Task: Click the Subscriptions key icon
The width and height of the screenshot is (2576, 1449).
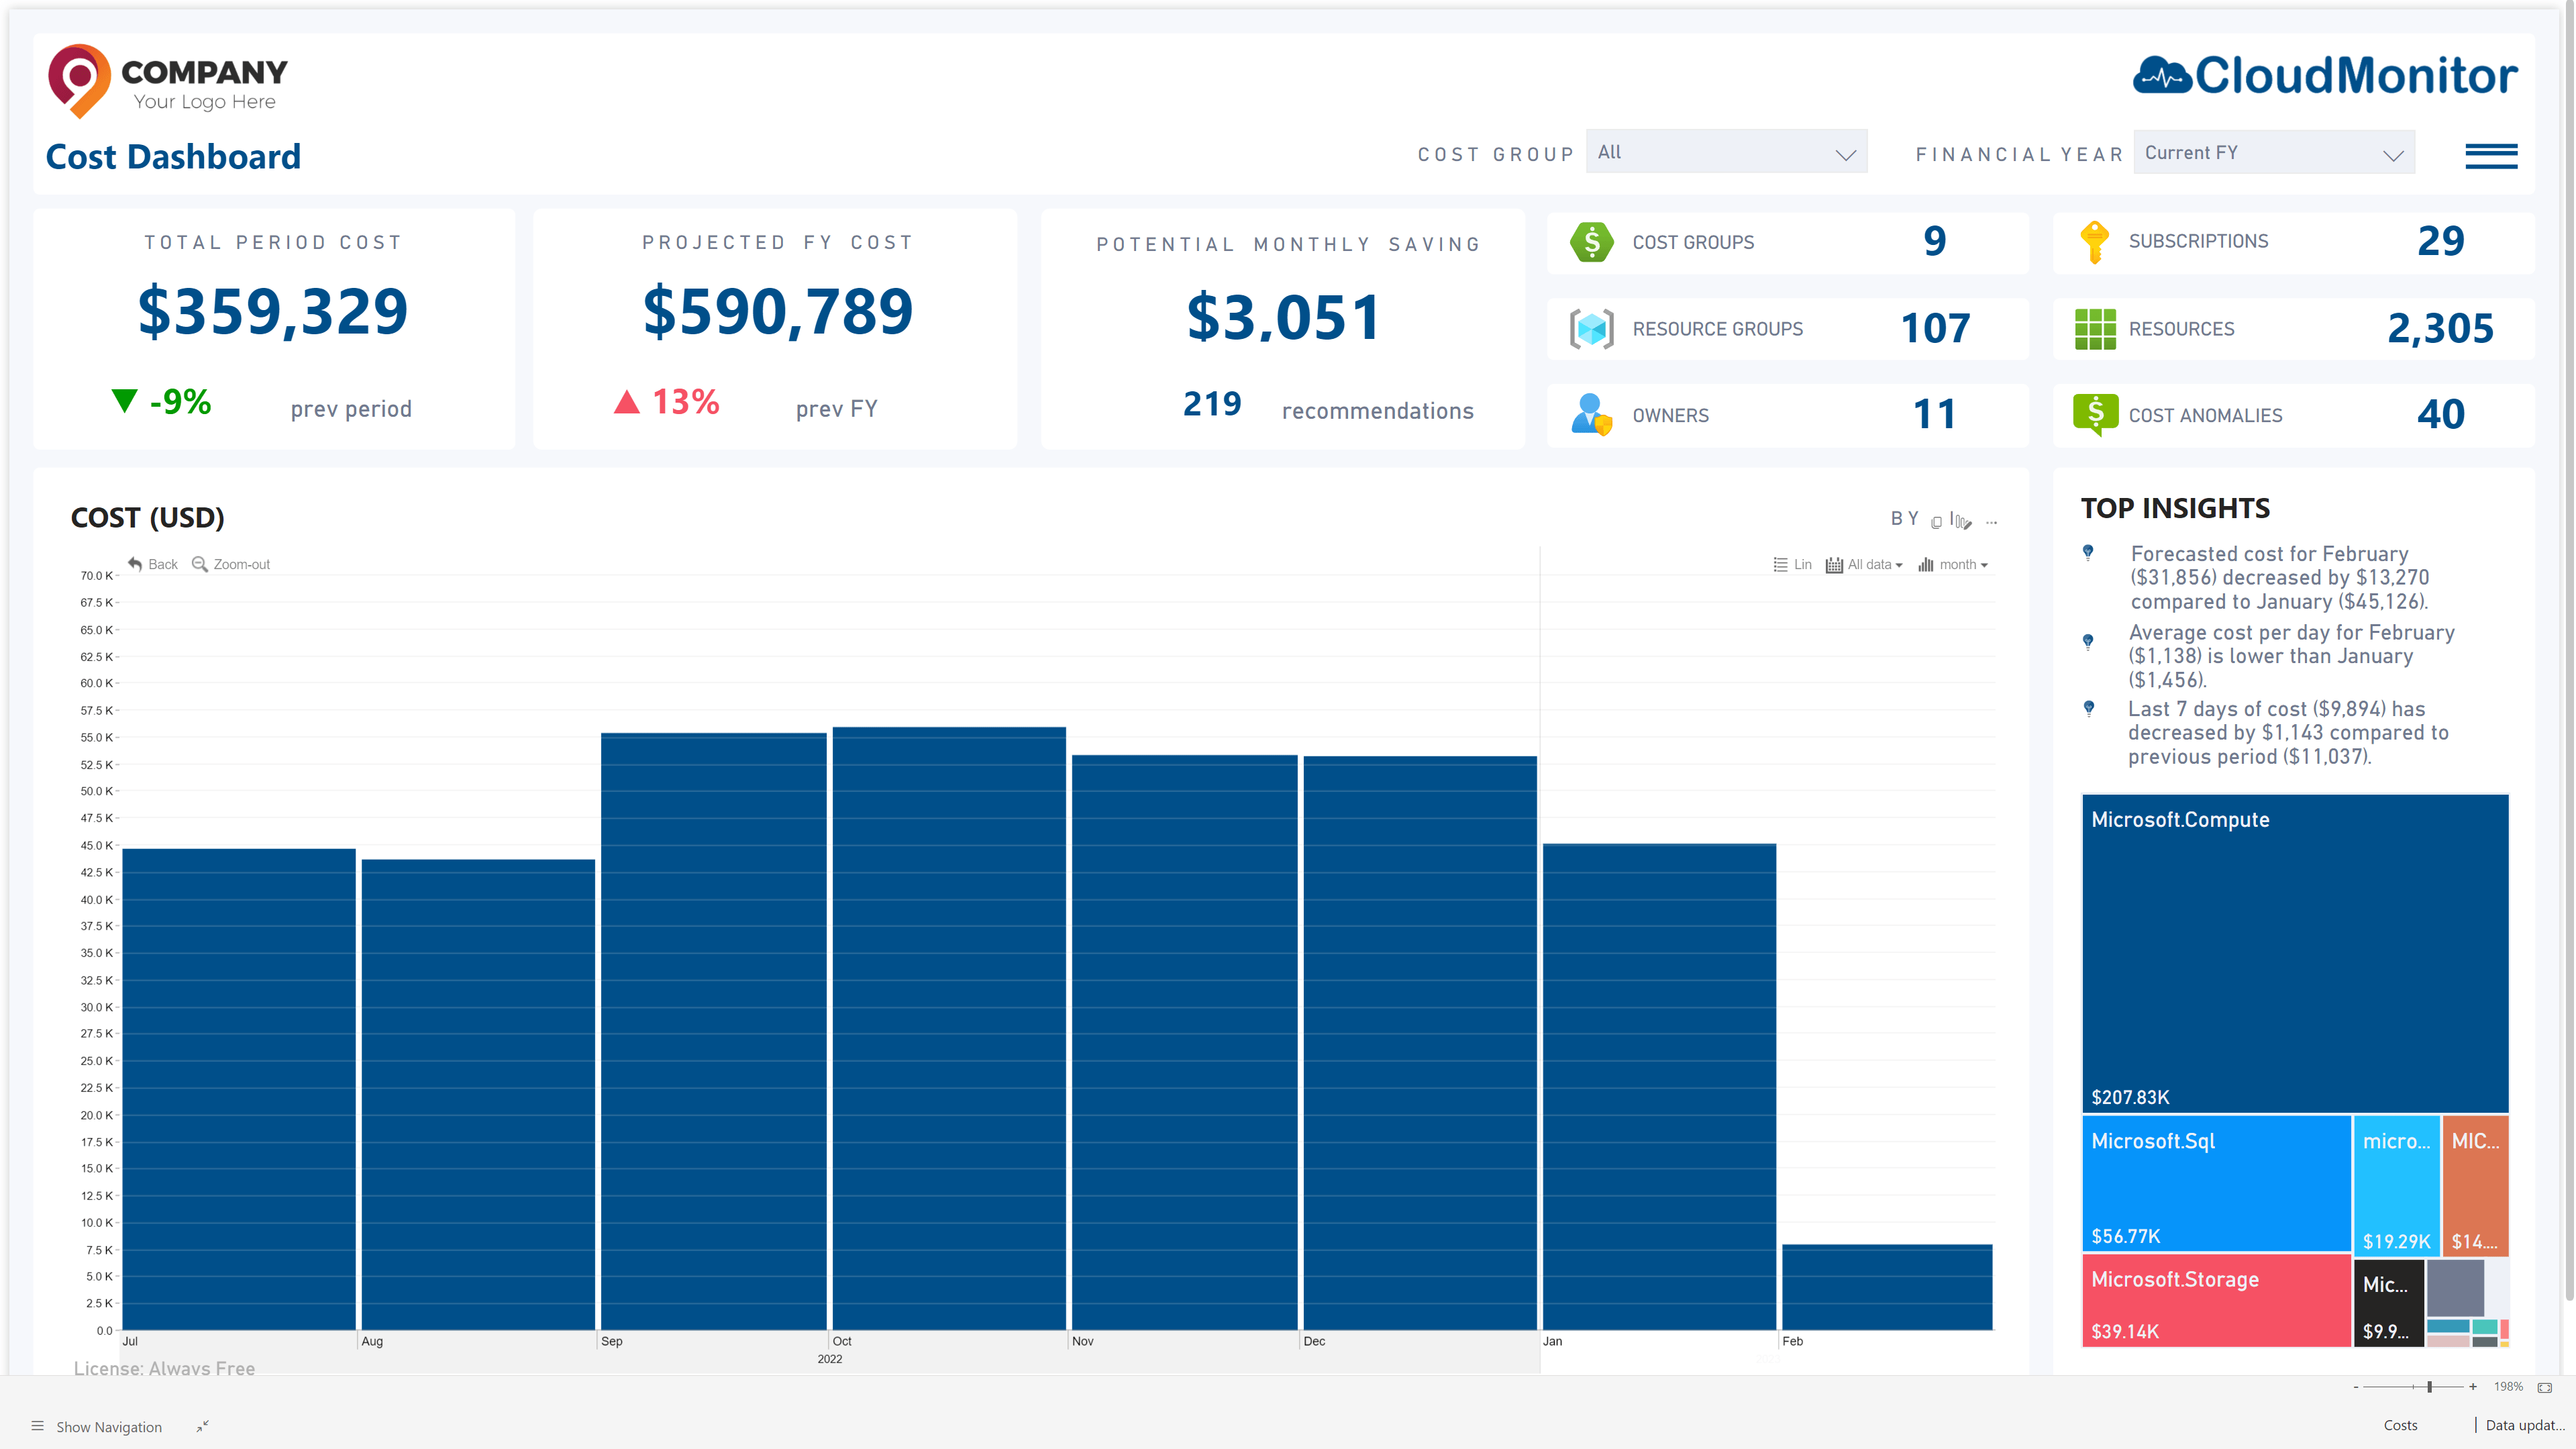Action: tap(2094, 241)
